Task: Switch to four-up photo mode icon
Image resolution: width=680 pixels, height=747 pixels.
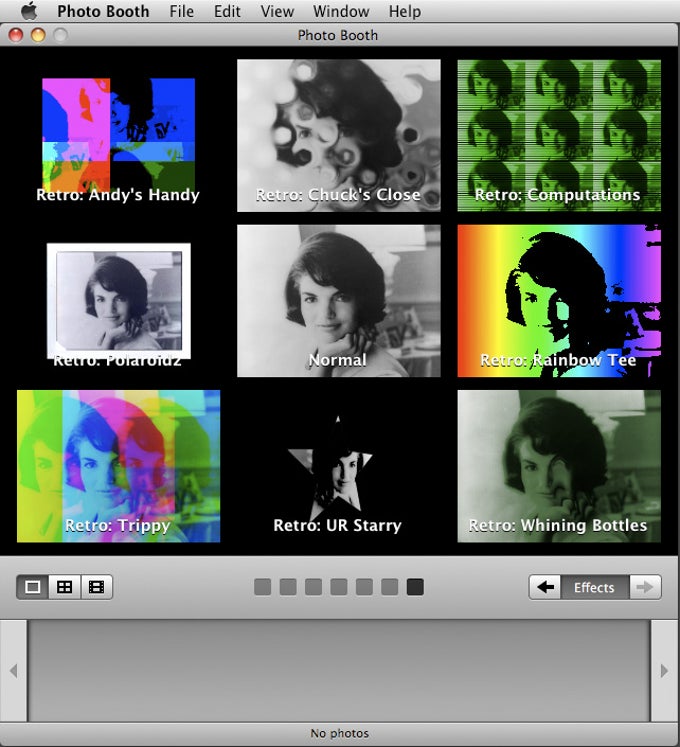Action: coord(64,587)
